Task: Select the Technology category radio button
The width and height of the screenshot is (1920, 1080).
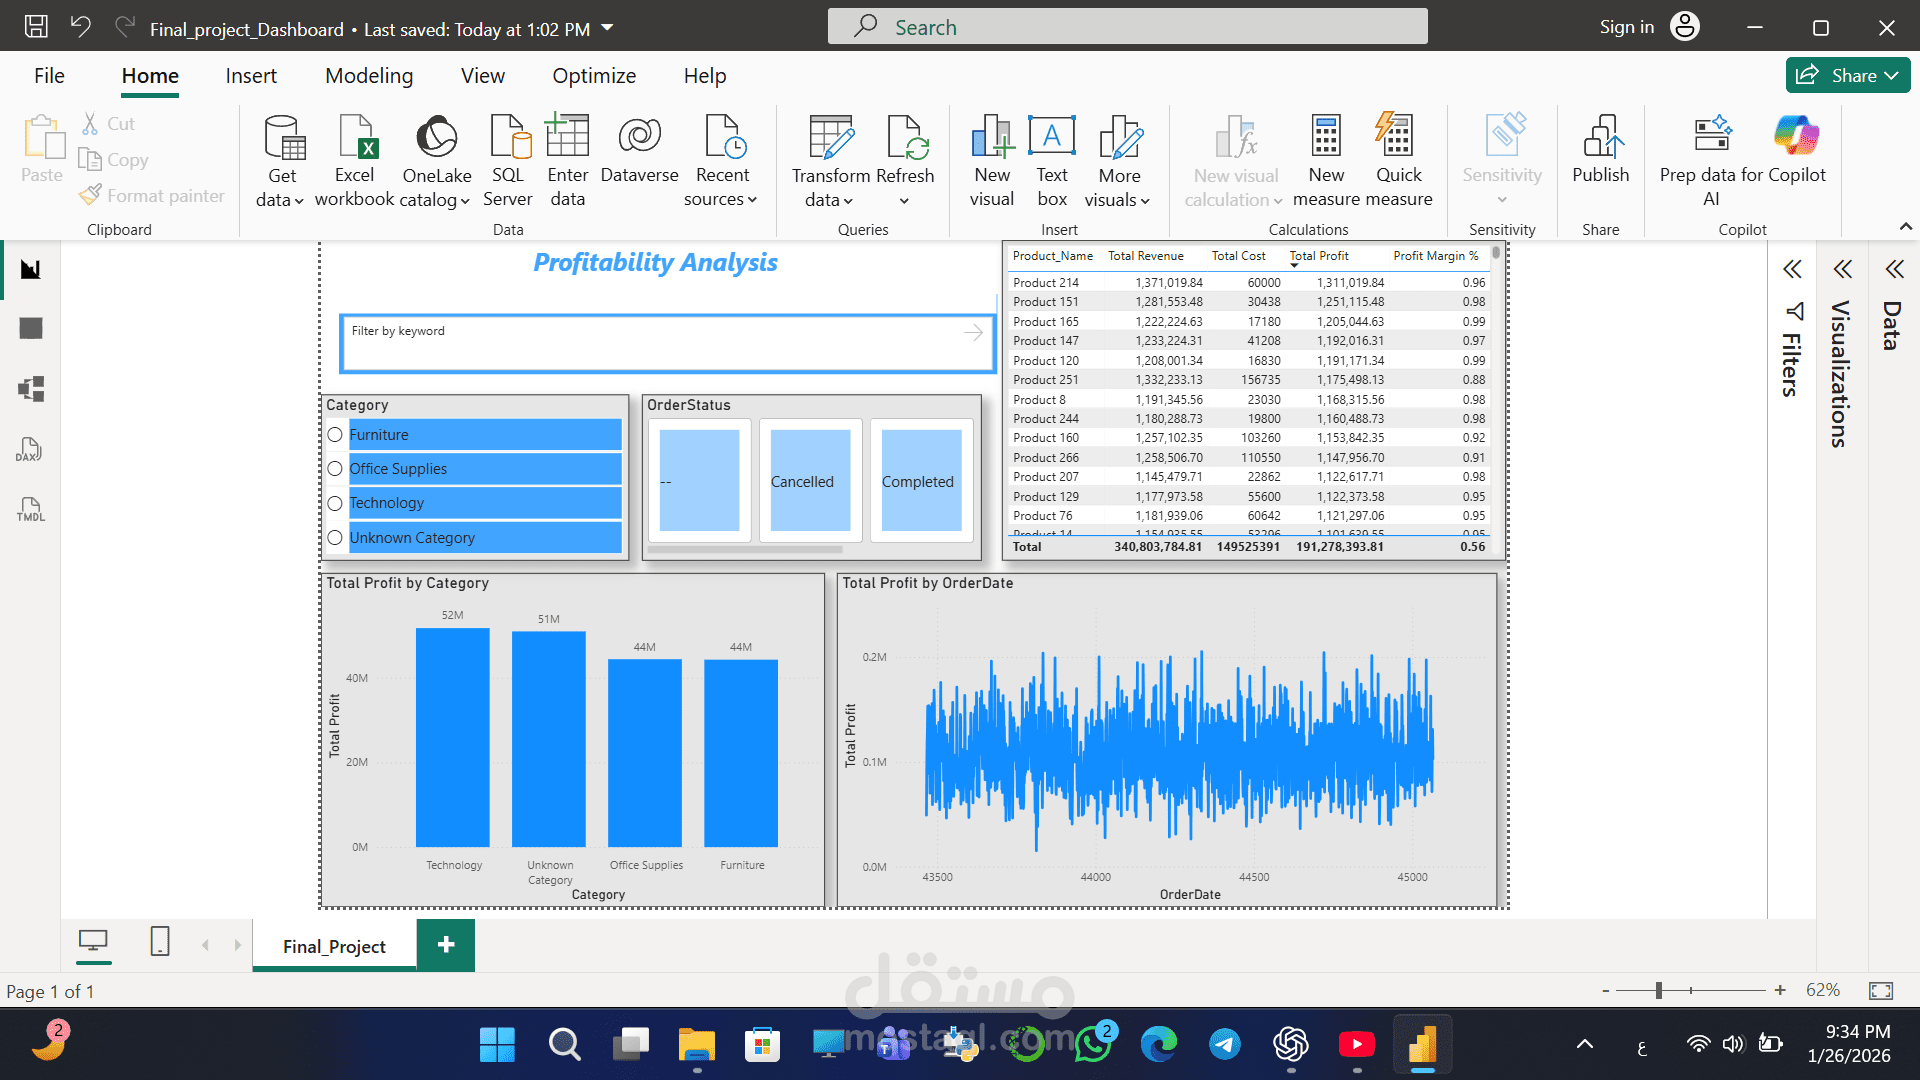Action: point(335,503)
